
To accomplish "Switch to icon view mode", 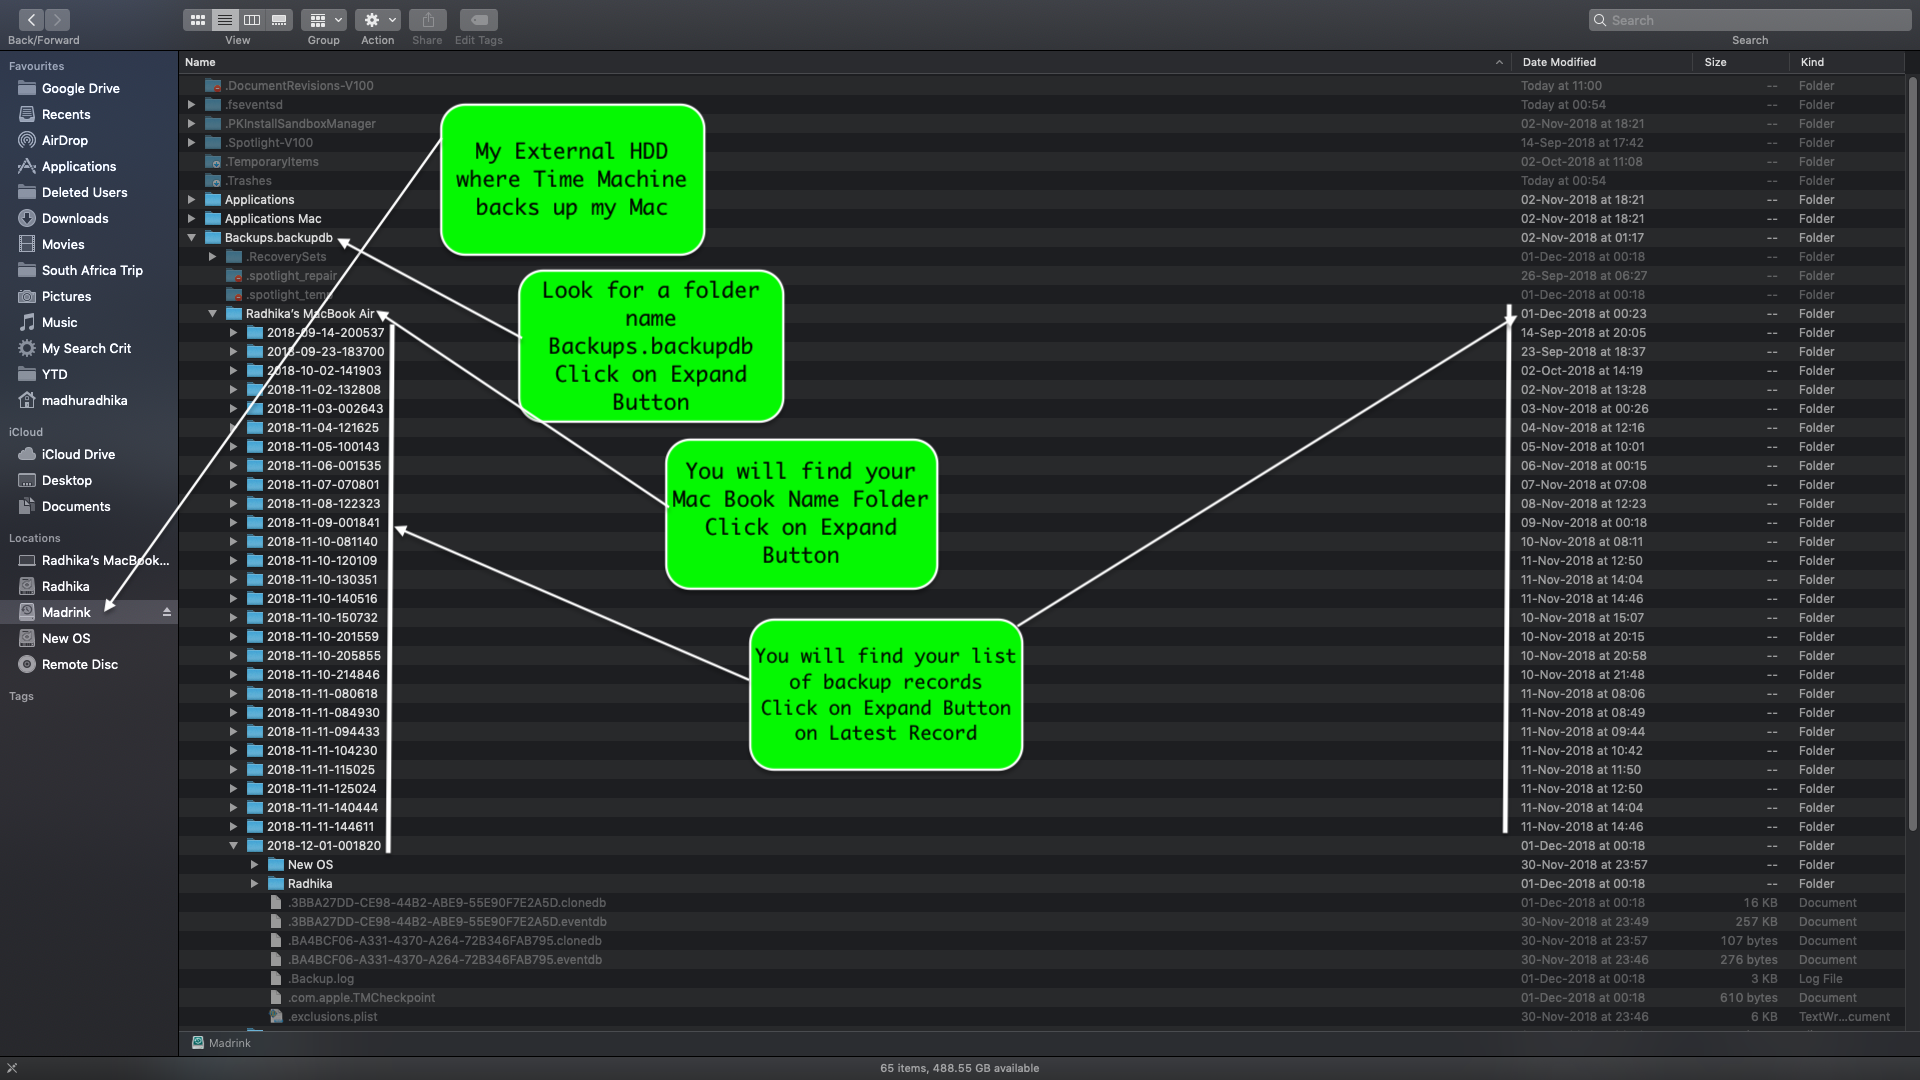I will pos(198,20).
